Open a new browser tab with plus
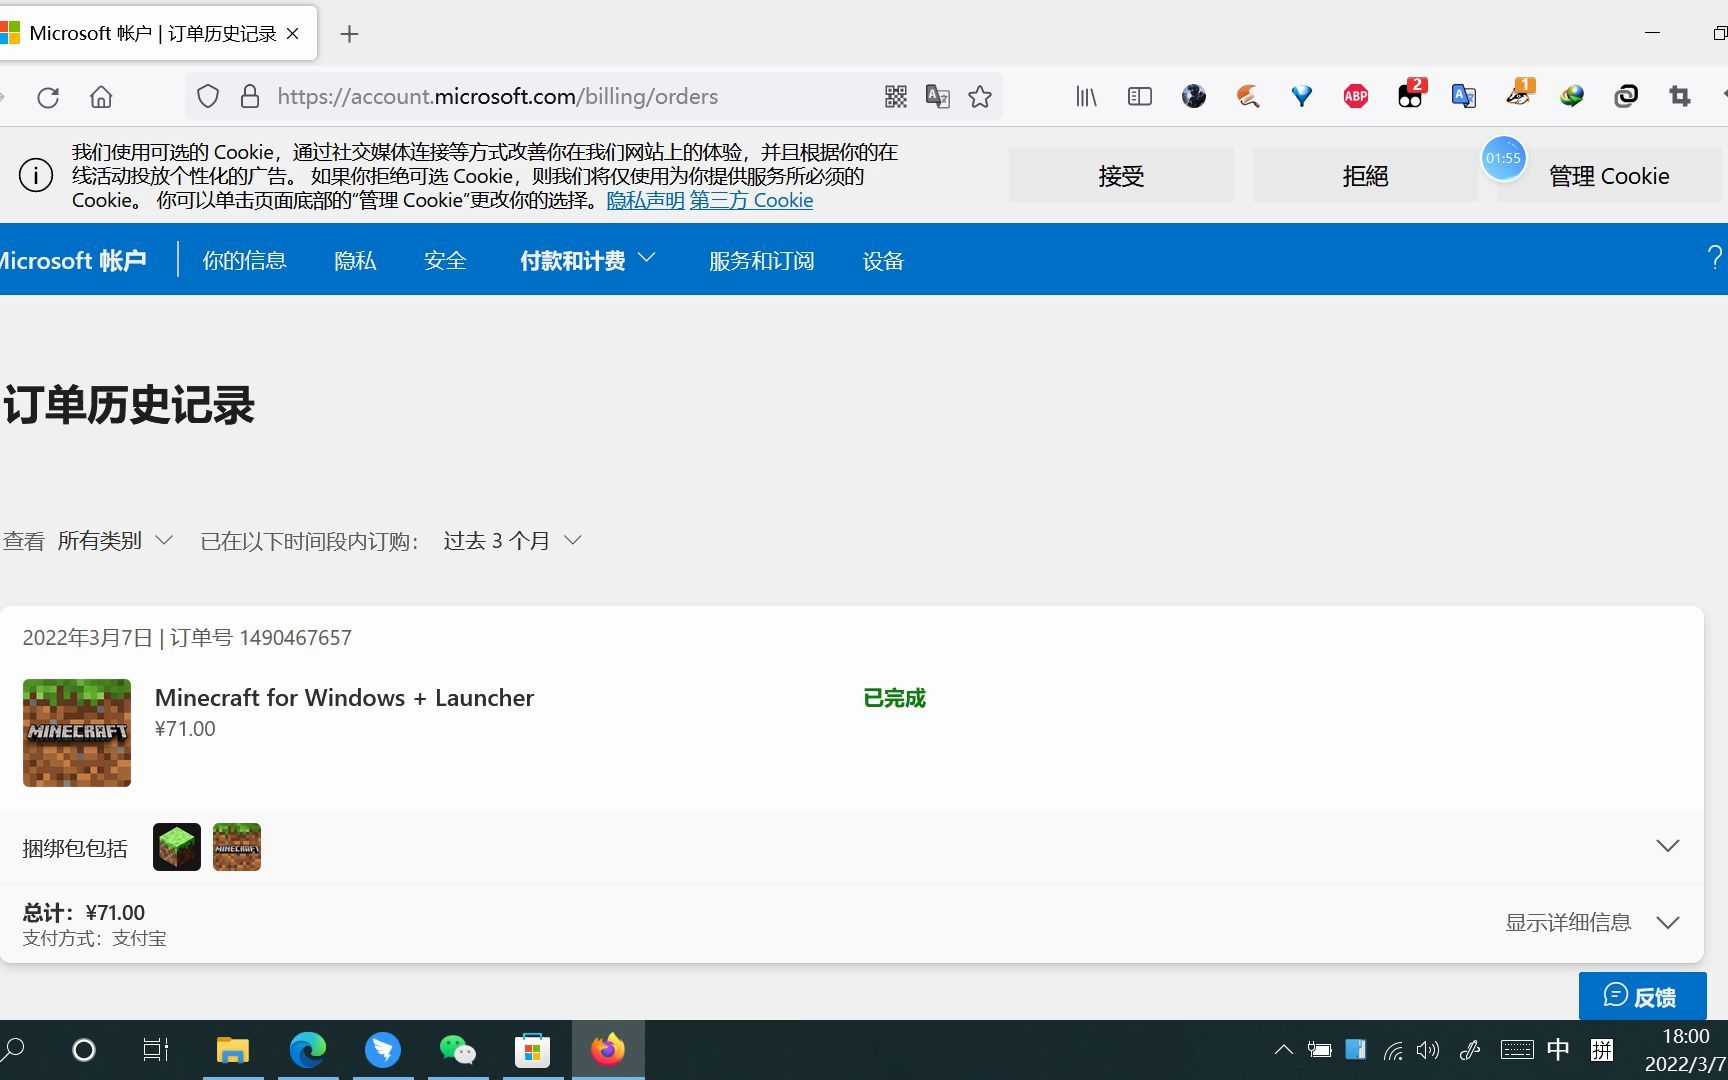This screenshot has height=1080, width=1728. (349, 34)
